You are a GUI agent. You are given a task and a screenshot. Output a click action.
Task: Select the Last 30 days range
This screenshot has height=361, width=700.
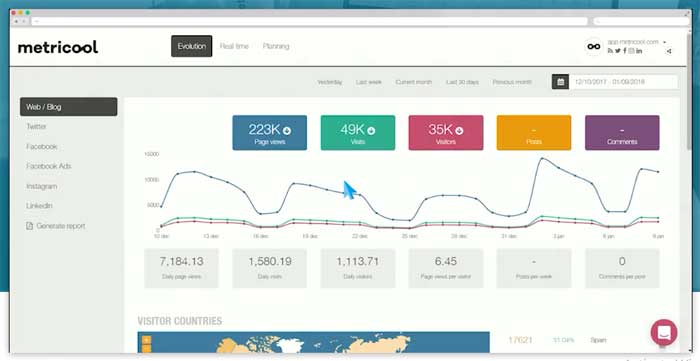462,82
